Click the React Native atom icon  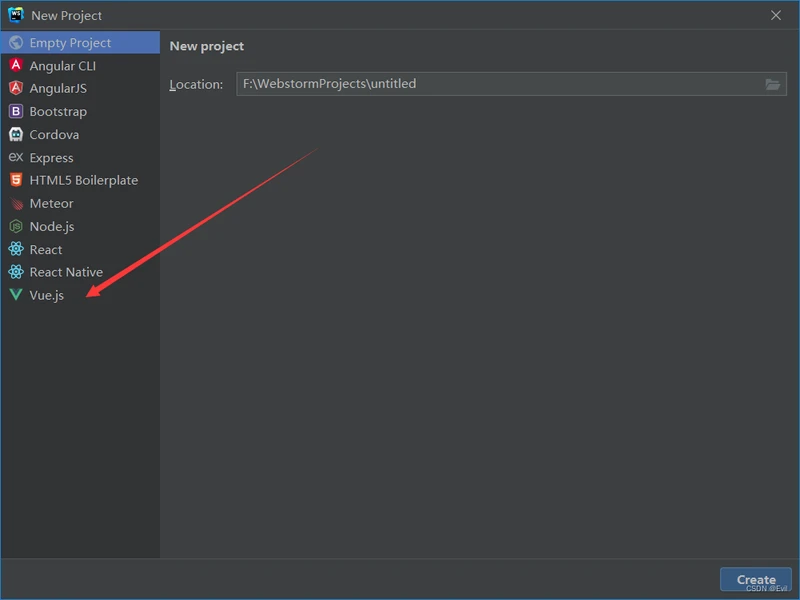tap(16, 272)
